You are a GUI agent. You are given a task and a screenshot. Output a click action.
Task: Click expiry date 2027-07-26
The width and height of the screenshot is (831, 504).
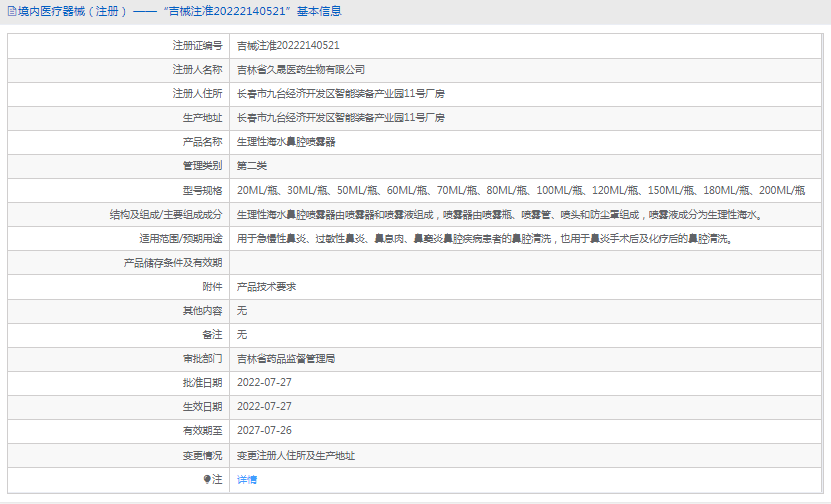(264, 430)
